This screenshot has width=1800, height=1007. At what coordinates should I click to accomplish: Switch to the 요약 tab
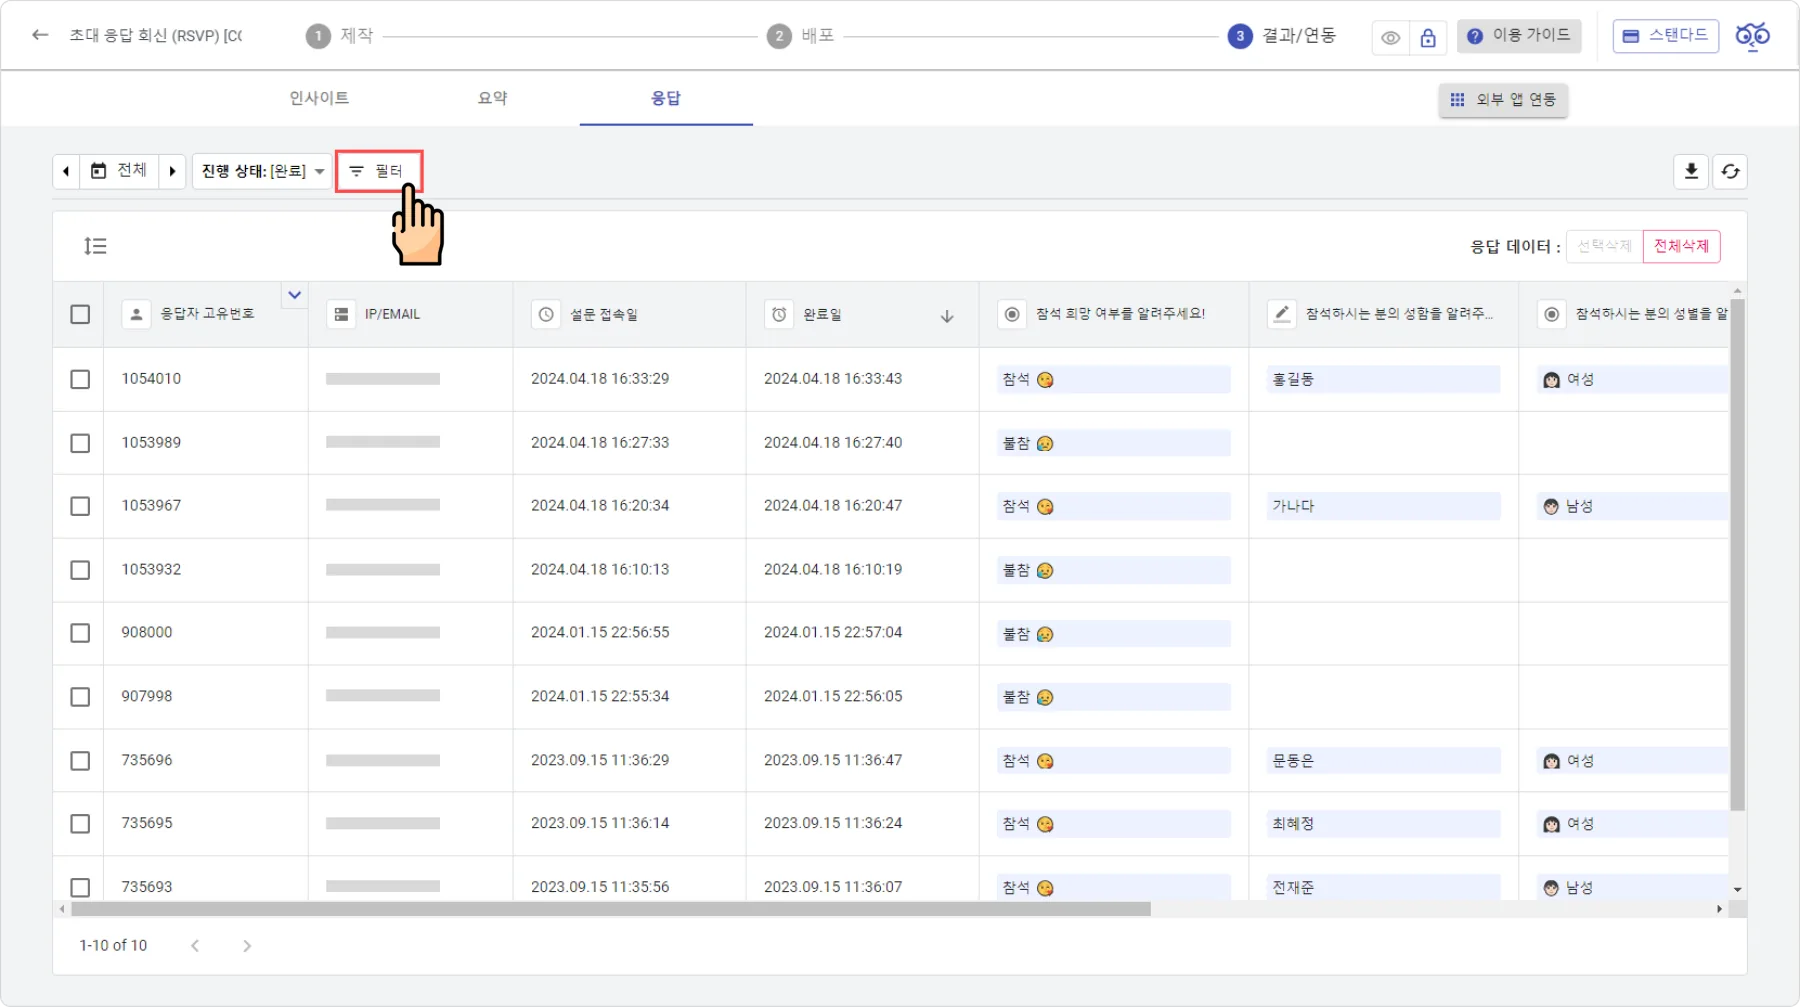pyautogui.click(x=492, y=98)
